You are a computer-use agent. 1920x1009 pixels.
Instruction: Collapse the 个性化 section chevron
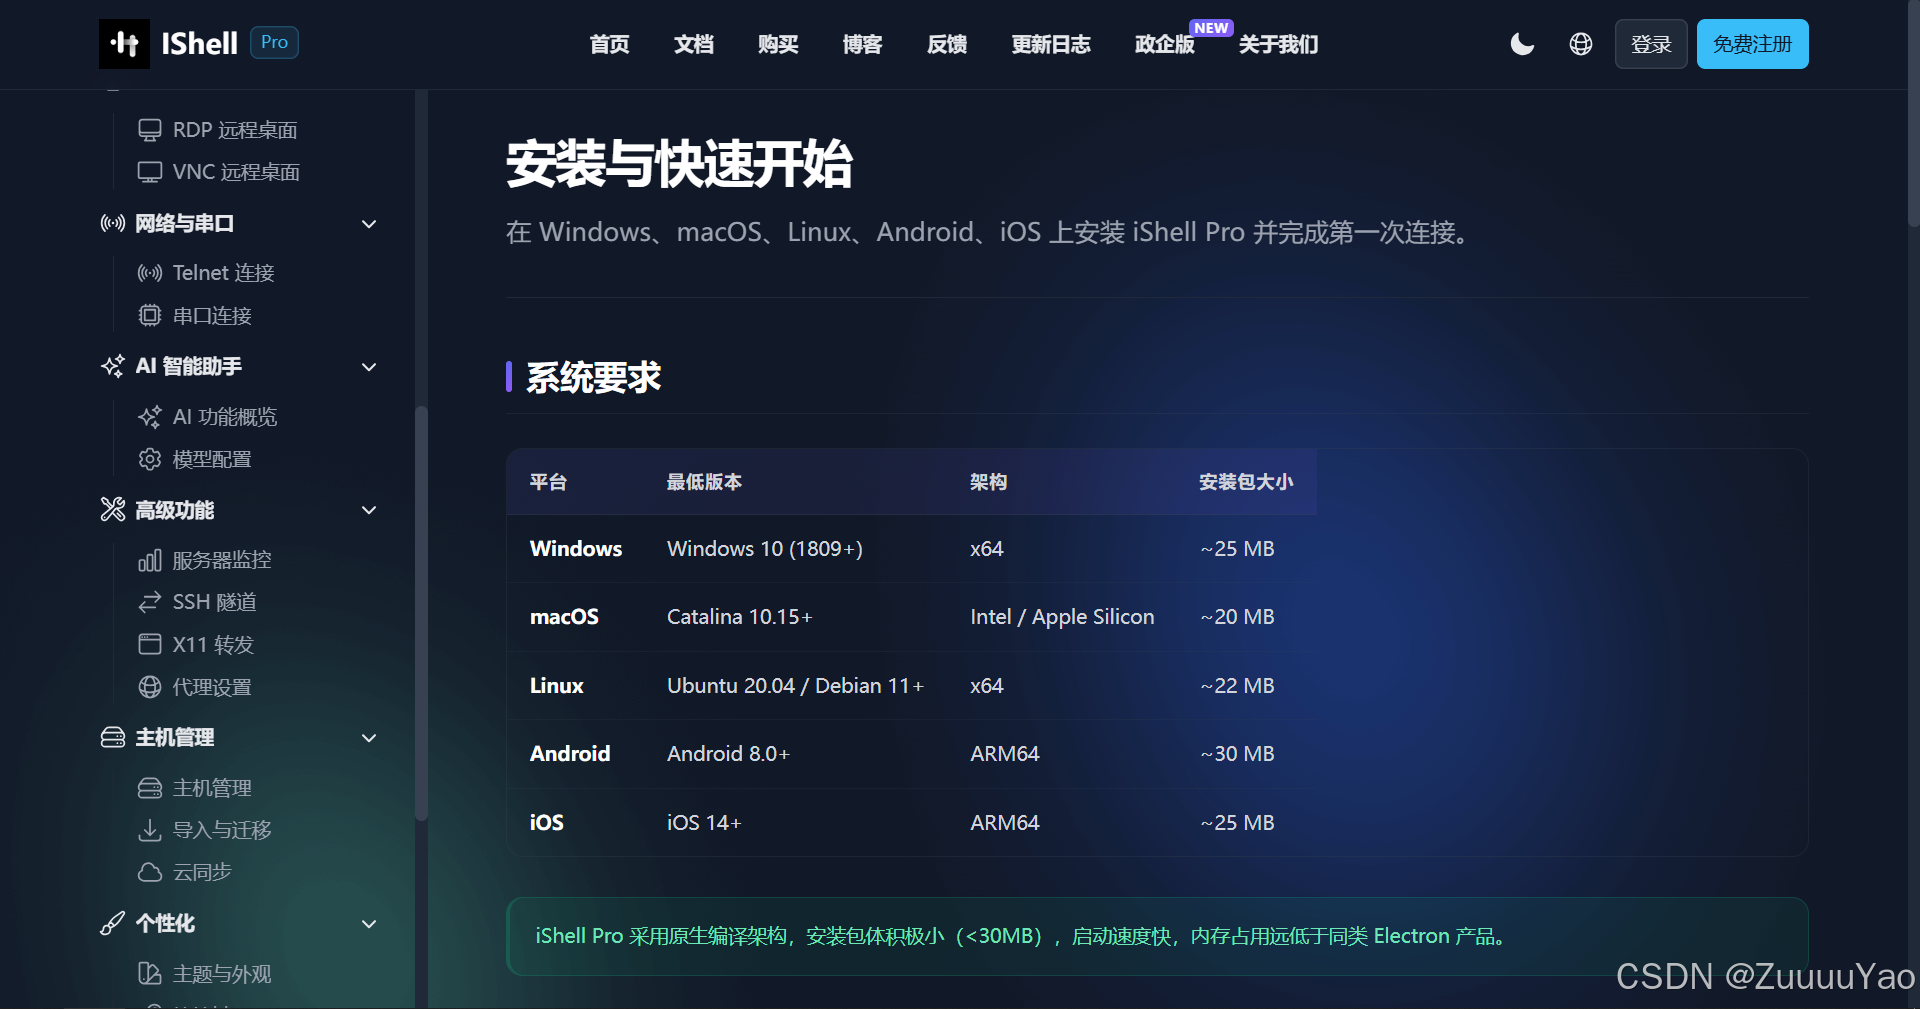coord(369,924)
